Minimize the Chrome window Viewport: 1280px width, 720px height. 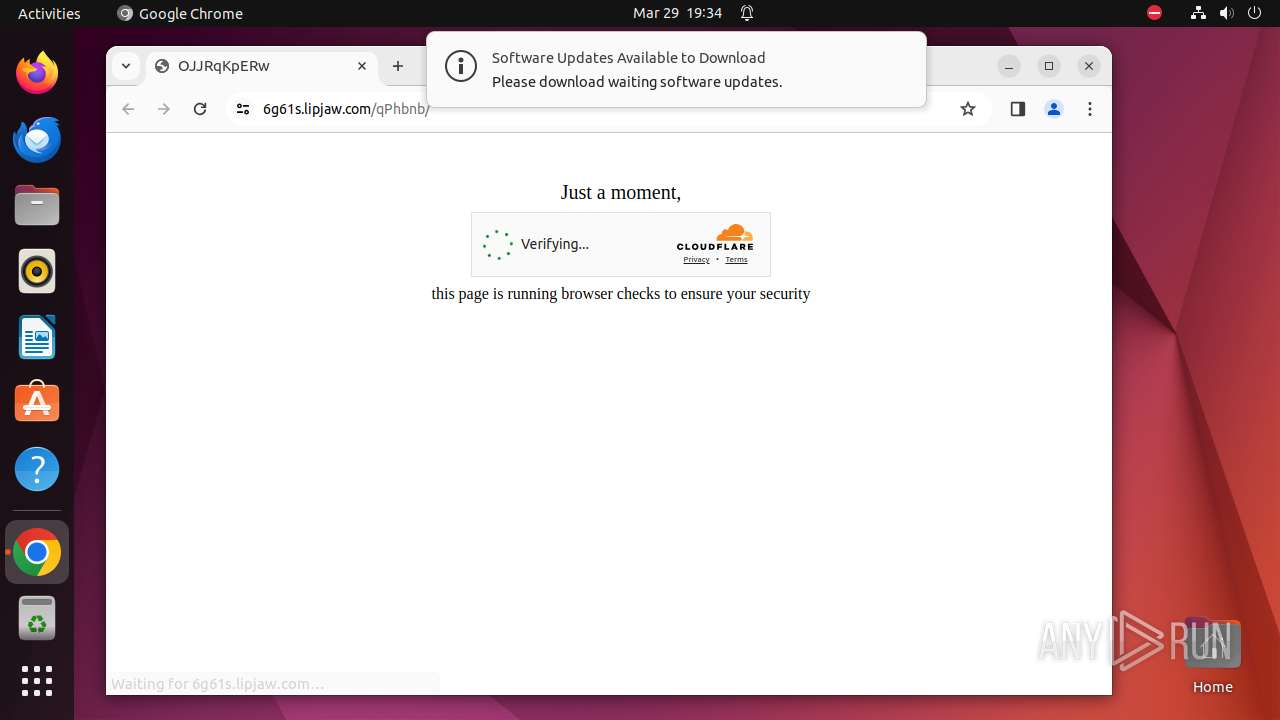pos(1009,66)
